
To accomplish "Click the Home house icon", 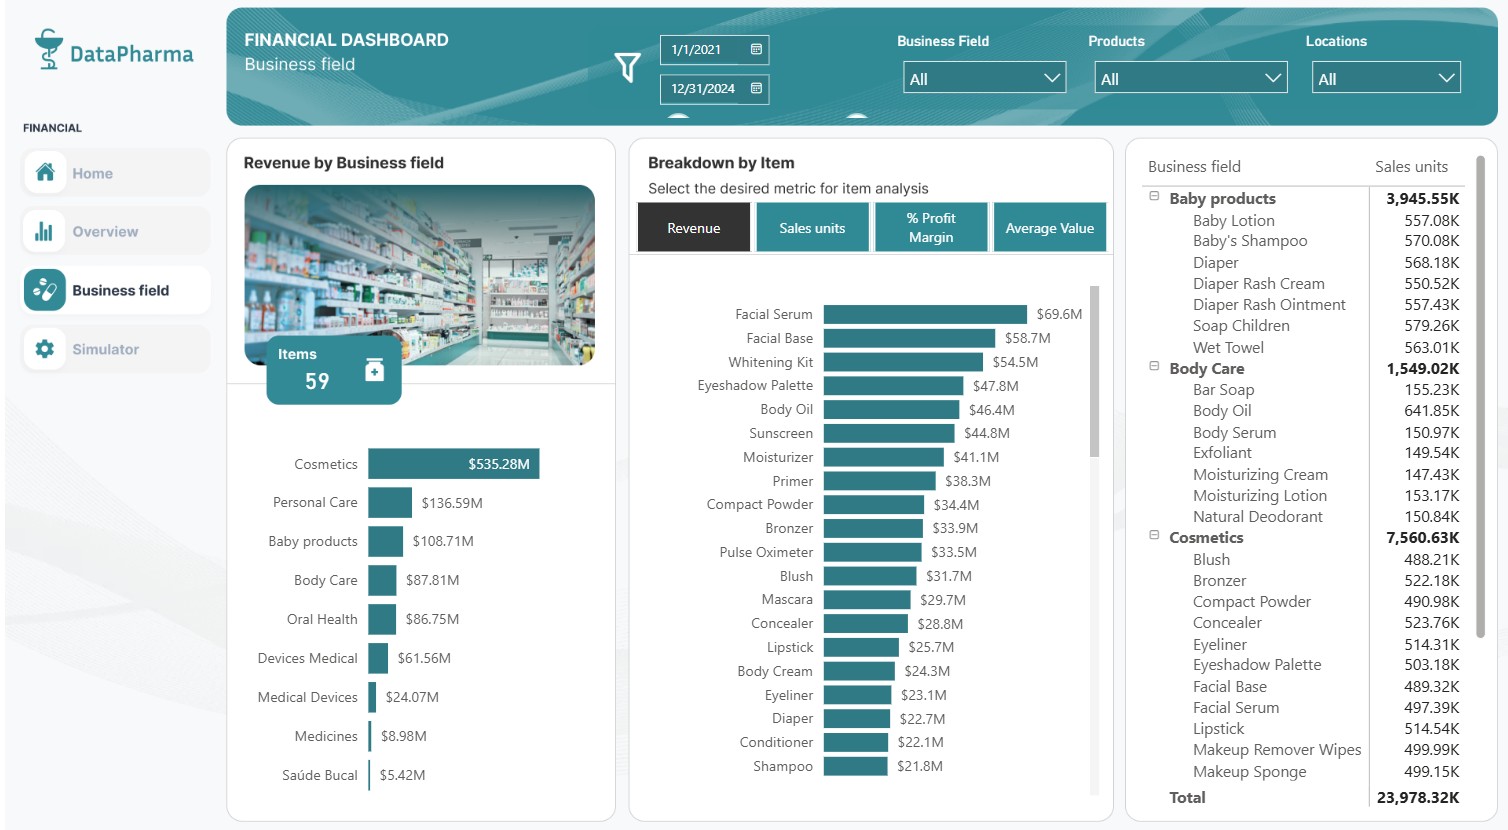I will click(45, 173).
